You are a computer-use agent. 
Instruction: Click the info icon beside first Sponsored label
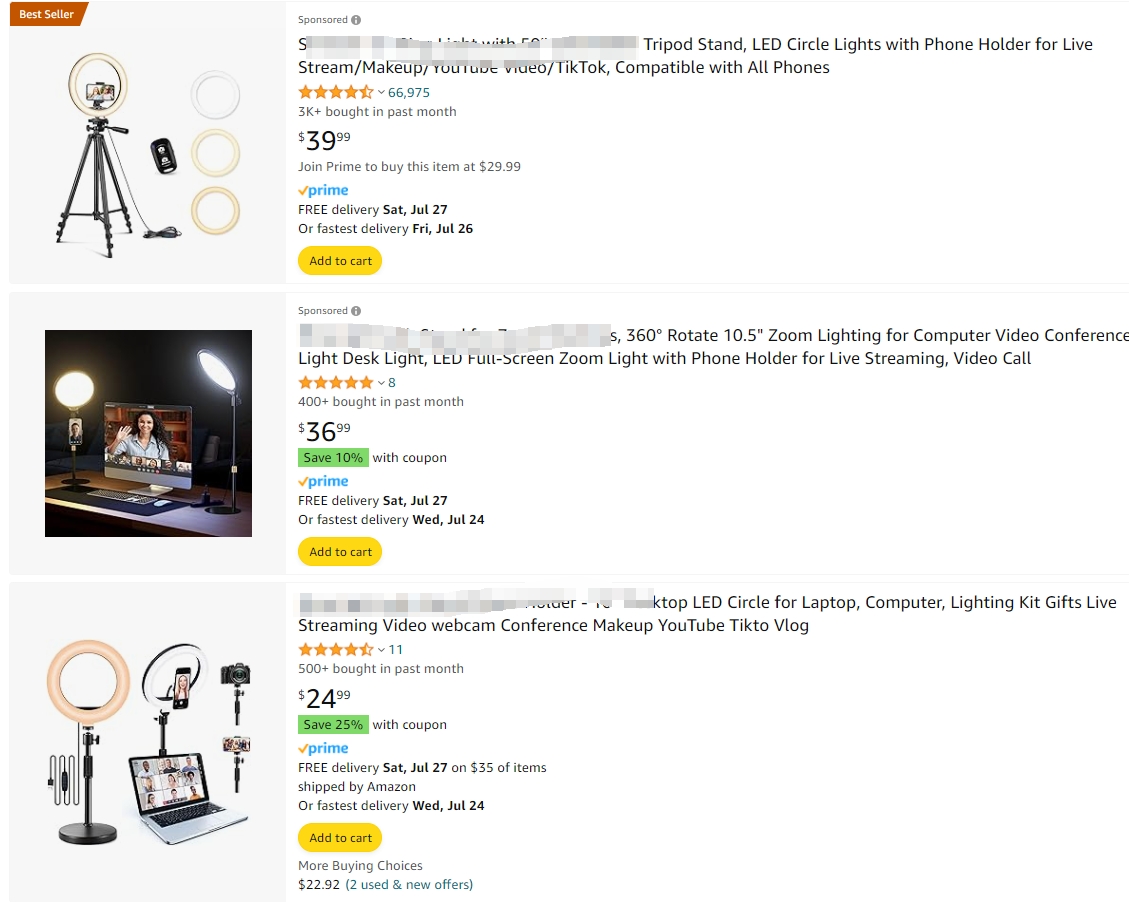(x=356, y=20)
